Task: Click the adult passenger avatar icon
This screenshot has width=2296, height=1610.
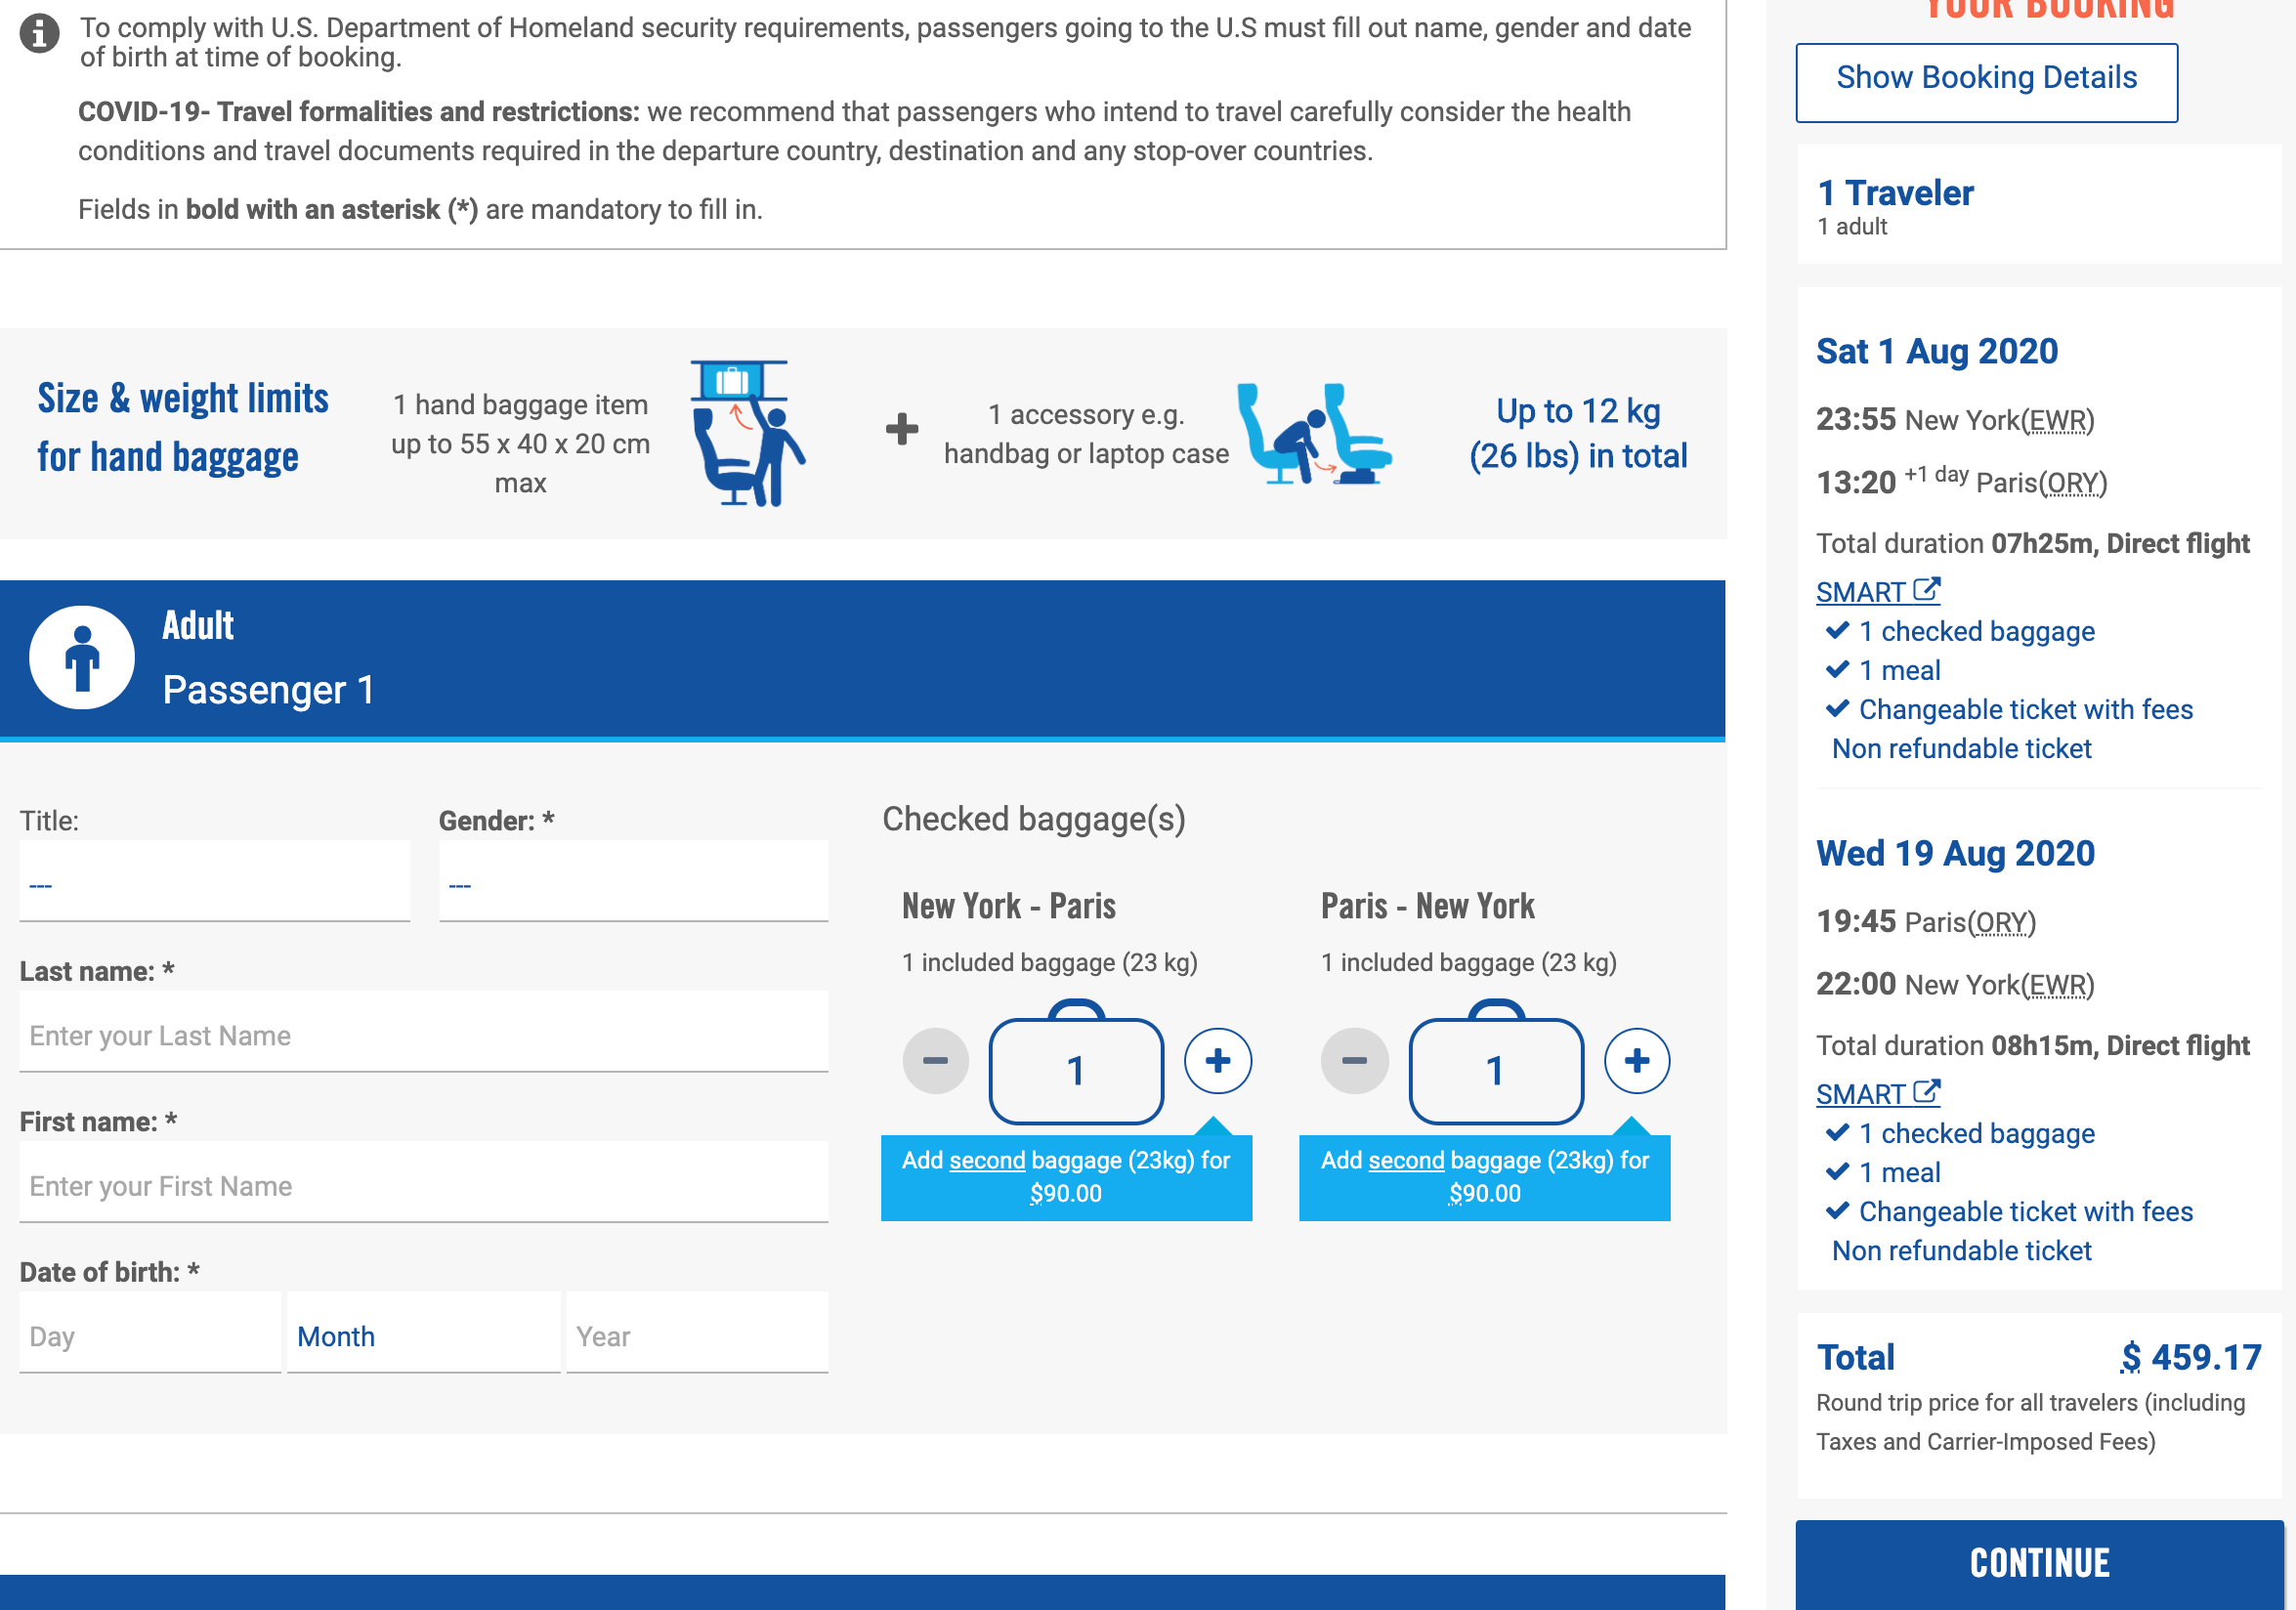Action: point(82,658)
